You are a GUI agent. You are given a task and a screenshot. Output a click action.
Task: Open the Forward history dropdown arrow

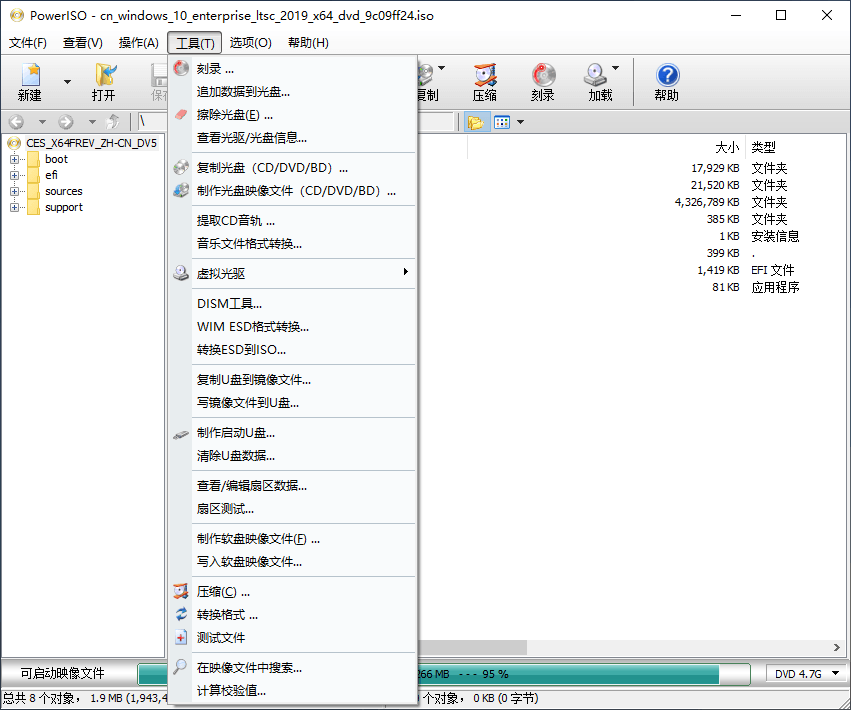coord(92,122)
